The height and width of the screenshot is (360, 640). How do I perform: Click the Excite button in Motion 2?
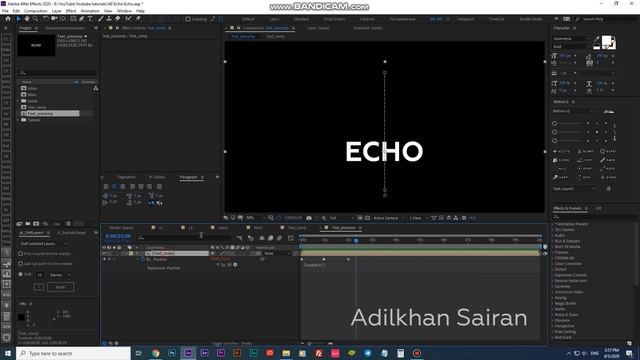click(562, 151)
